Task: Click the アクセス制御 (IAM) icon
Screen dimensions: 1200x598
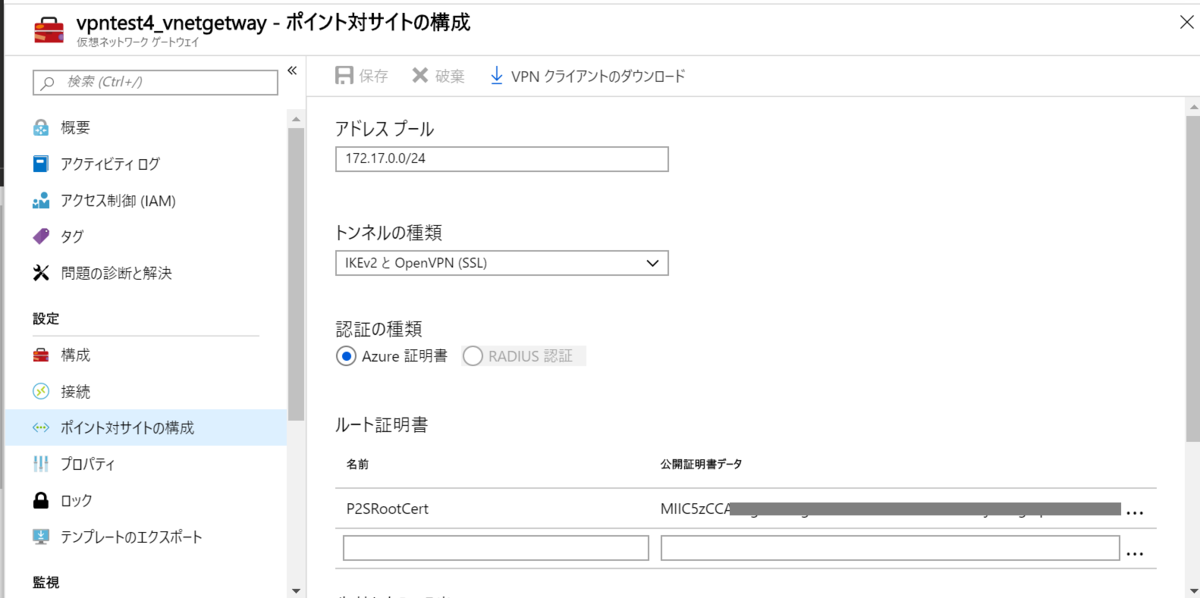Action: 41,201
